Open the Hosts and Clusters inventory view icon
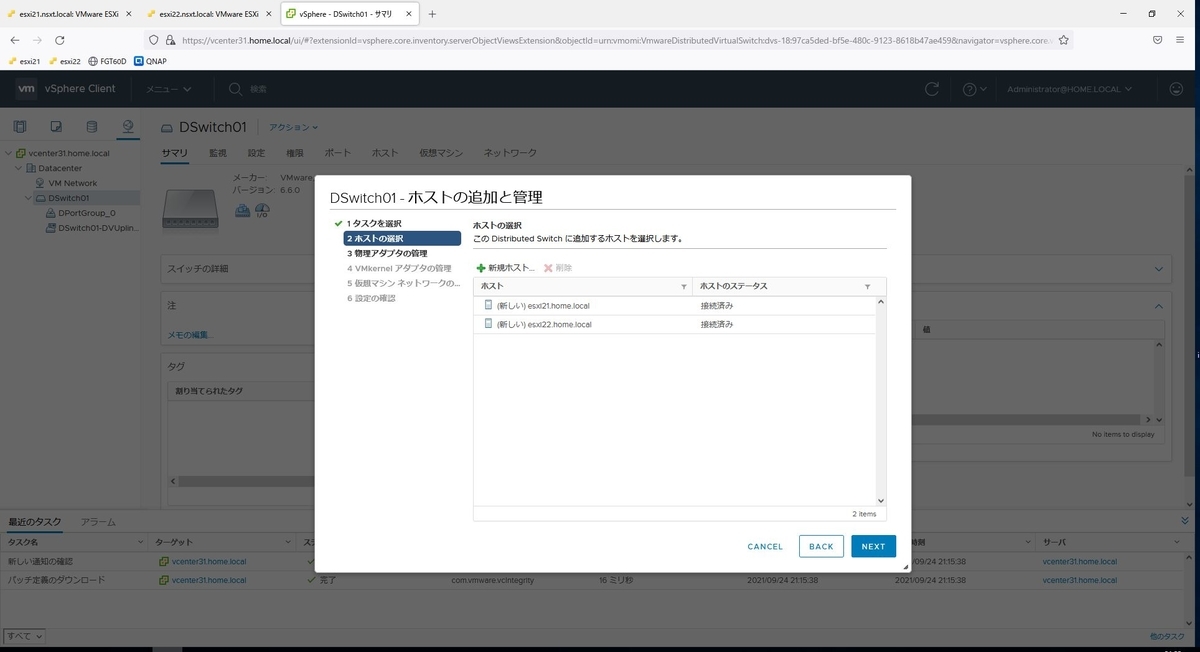The image size is (1200, 652). (20, 126)
